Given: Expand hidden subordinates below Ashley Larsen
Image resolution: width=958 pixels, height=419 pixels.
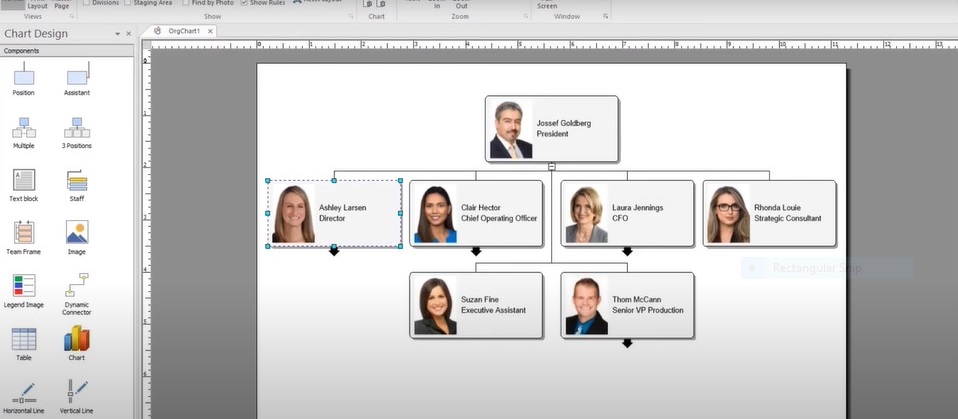Looking at the screenshot, I should pos(334,251).
